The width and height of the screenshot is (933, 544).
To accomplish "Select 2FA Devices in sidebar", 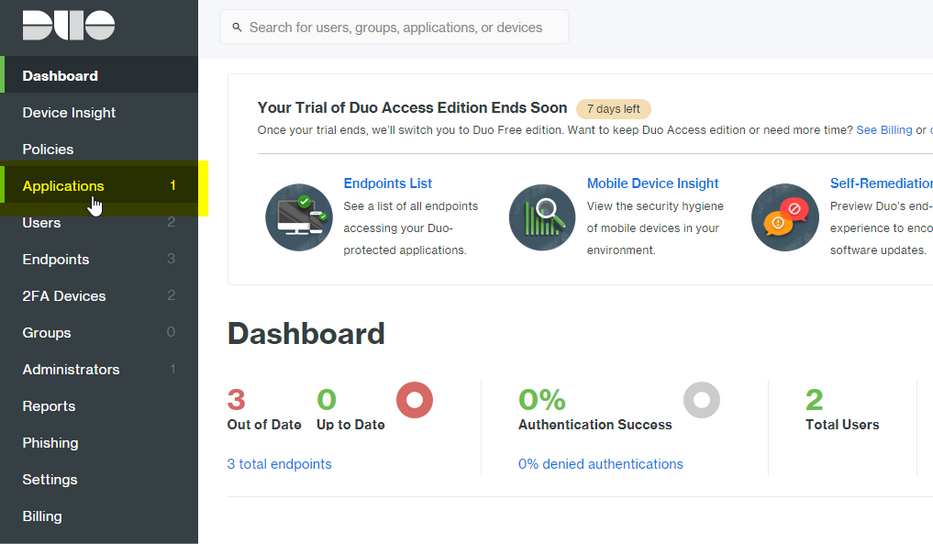I will 64,296.
